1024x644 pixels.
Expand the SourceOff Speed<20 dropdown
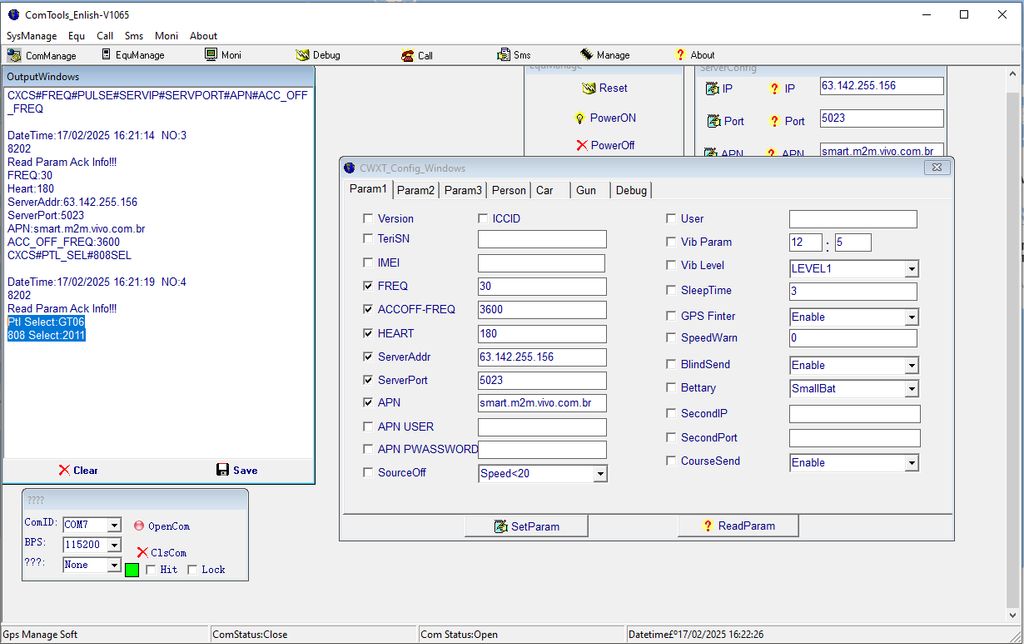click(600, 474)
